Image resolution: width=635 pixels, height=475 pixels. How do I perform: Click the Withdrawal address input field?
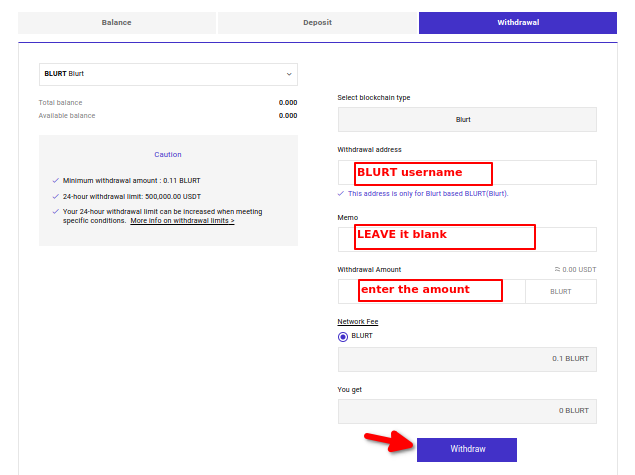pos(467,173)
